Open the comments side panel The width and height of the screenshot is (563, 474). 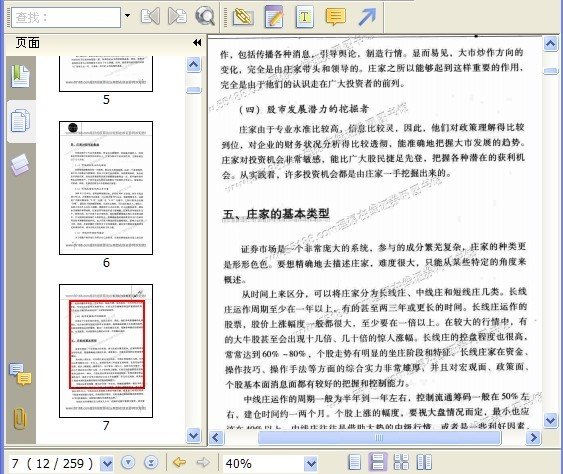(x=20, y=374)
